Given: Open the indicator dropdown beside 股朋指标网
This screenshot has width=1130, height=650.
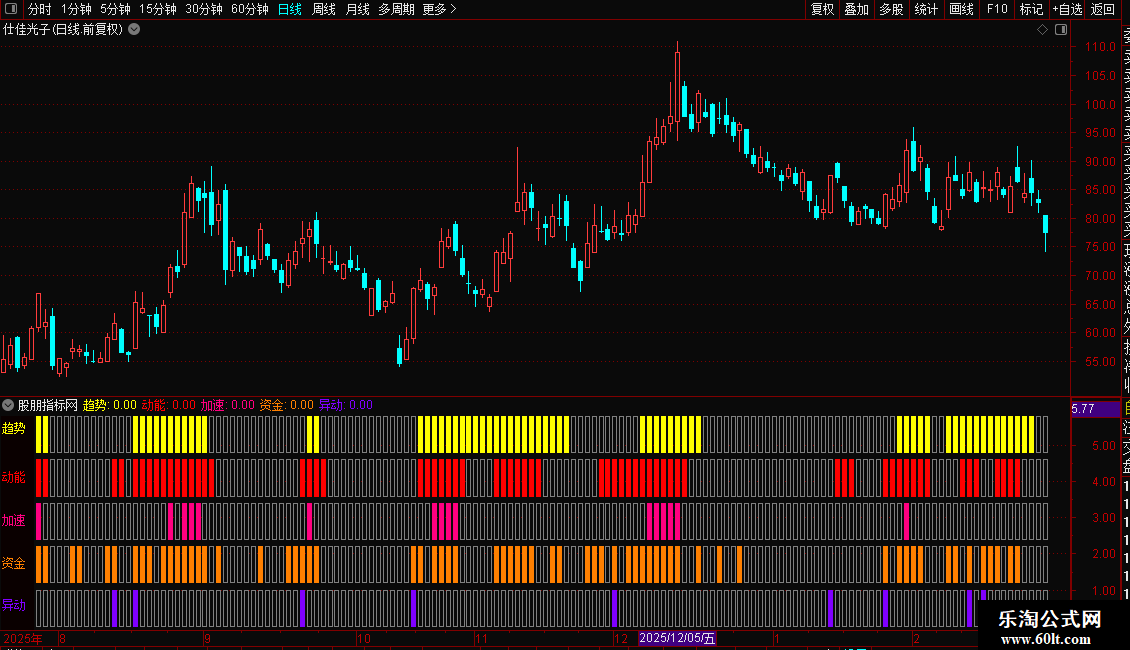Looking at the screenshot, I should tap(8, 405).
